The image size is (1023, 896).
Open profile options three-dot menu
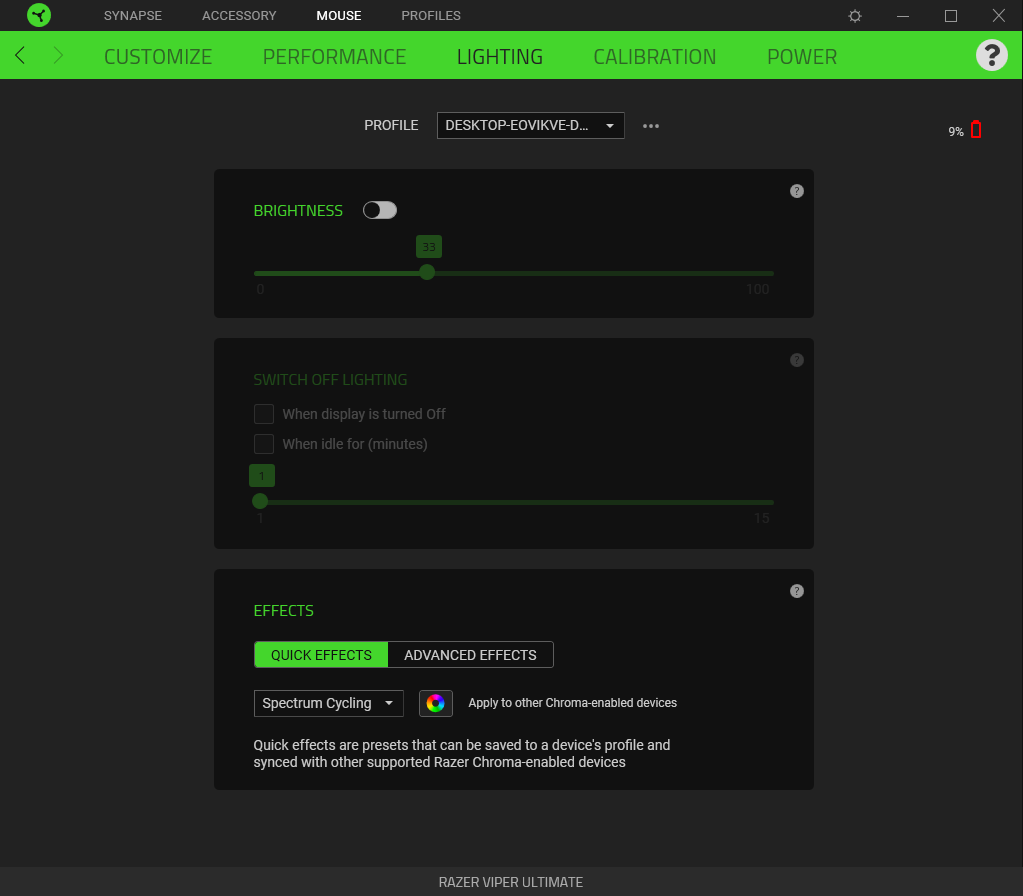650,126
